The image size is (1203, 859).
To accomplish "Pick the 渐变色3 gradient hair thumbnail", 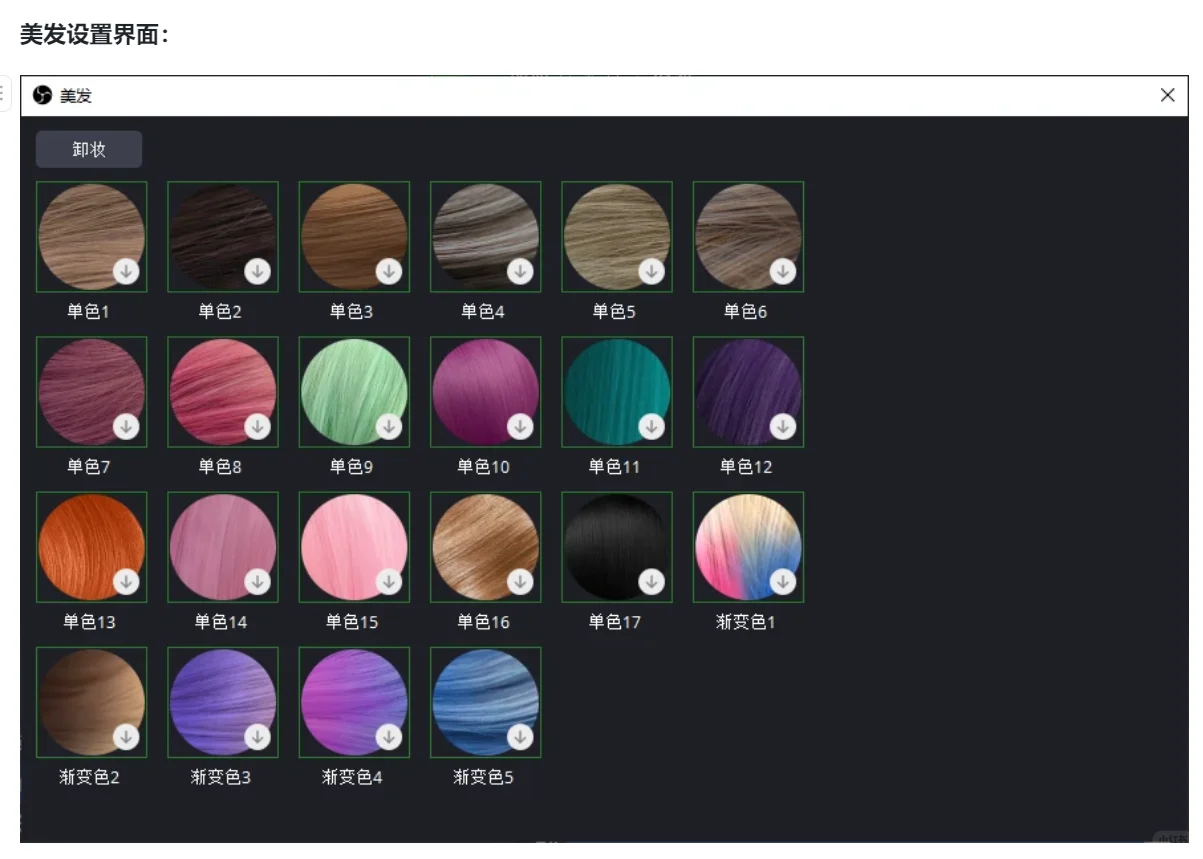I will tap(223, 702).
